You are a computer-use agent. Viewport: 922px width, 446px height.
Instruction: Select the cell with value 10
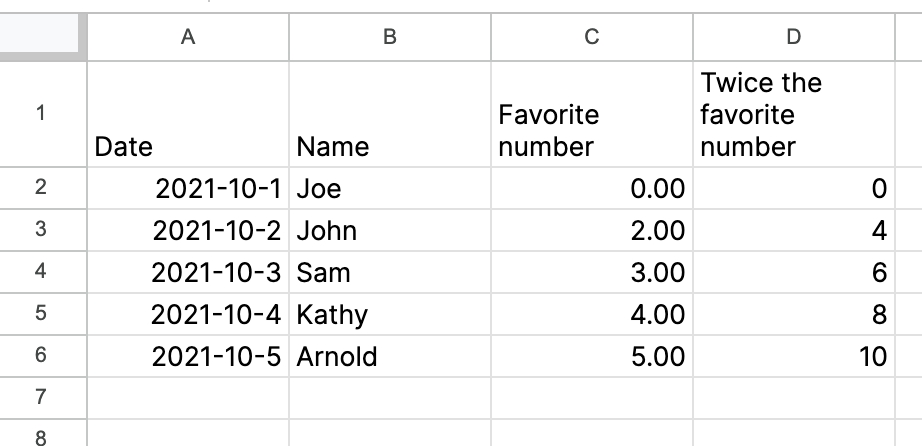793,356
